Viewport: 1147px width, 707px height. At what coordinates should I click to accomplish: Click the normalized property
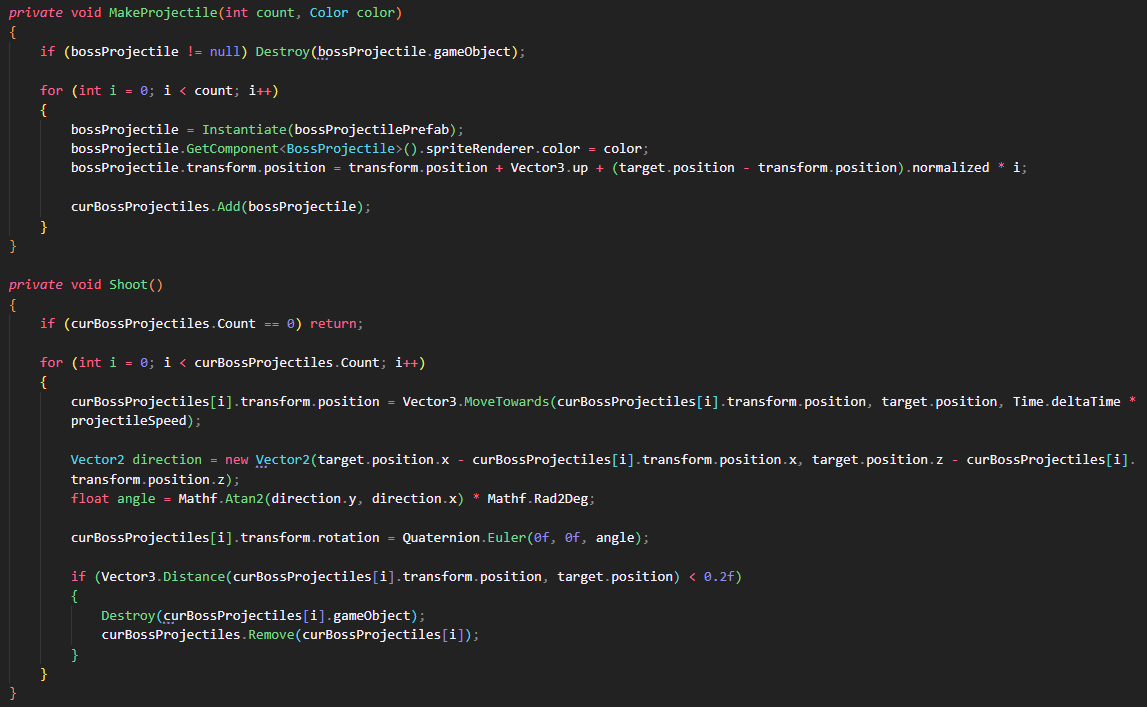coord(950,168)
